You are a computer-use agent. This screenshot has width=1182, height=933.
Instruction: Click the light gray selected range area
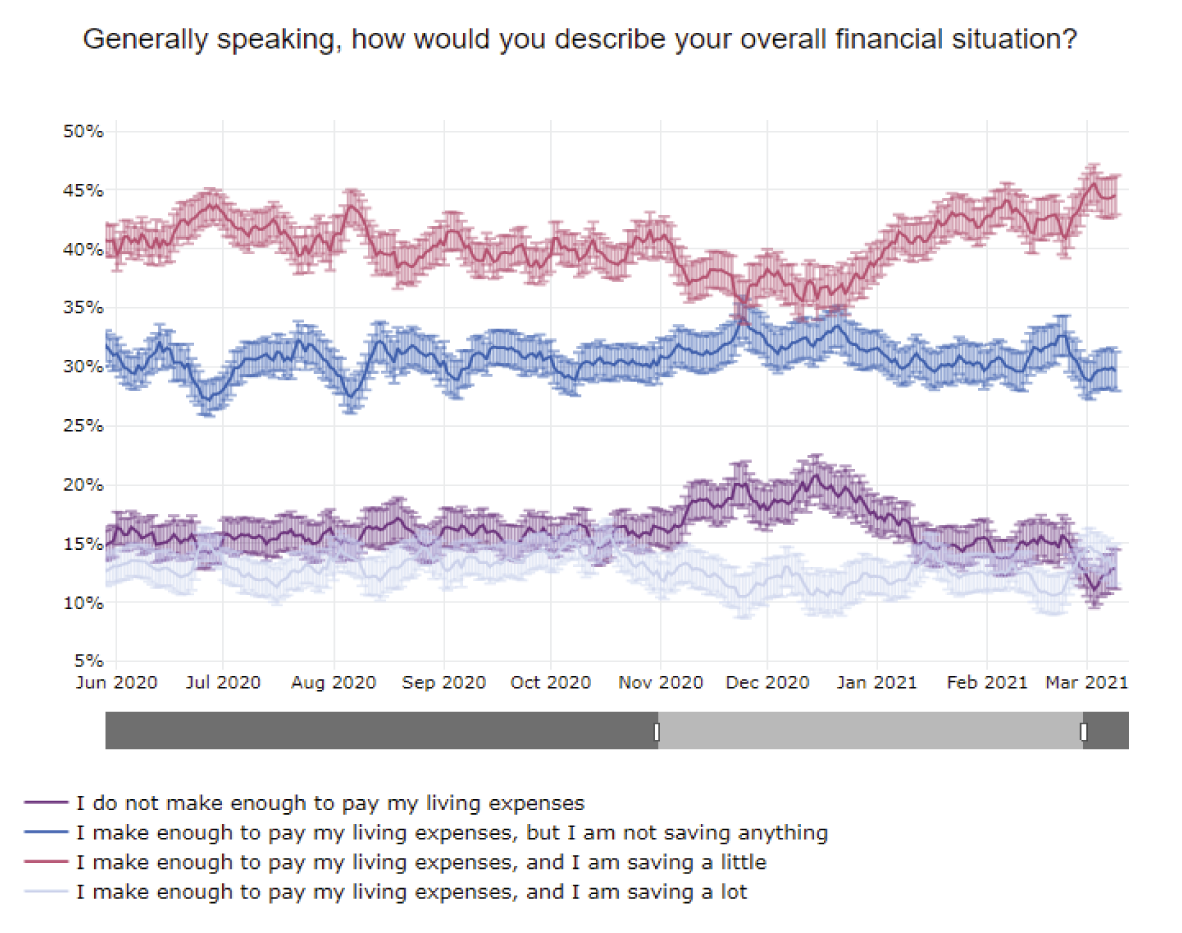tap(870, 731)
